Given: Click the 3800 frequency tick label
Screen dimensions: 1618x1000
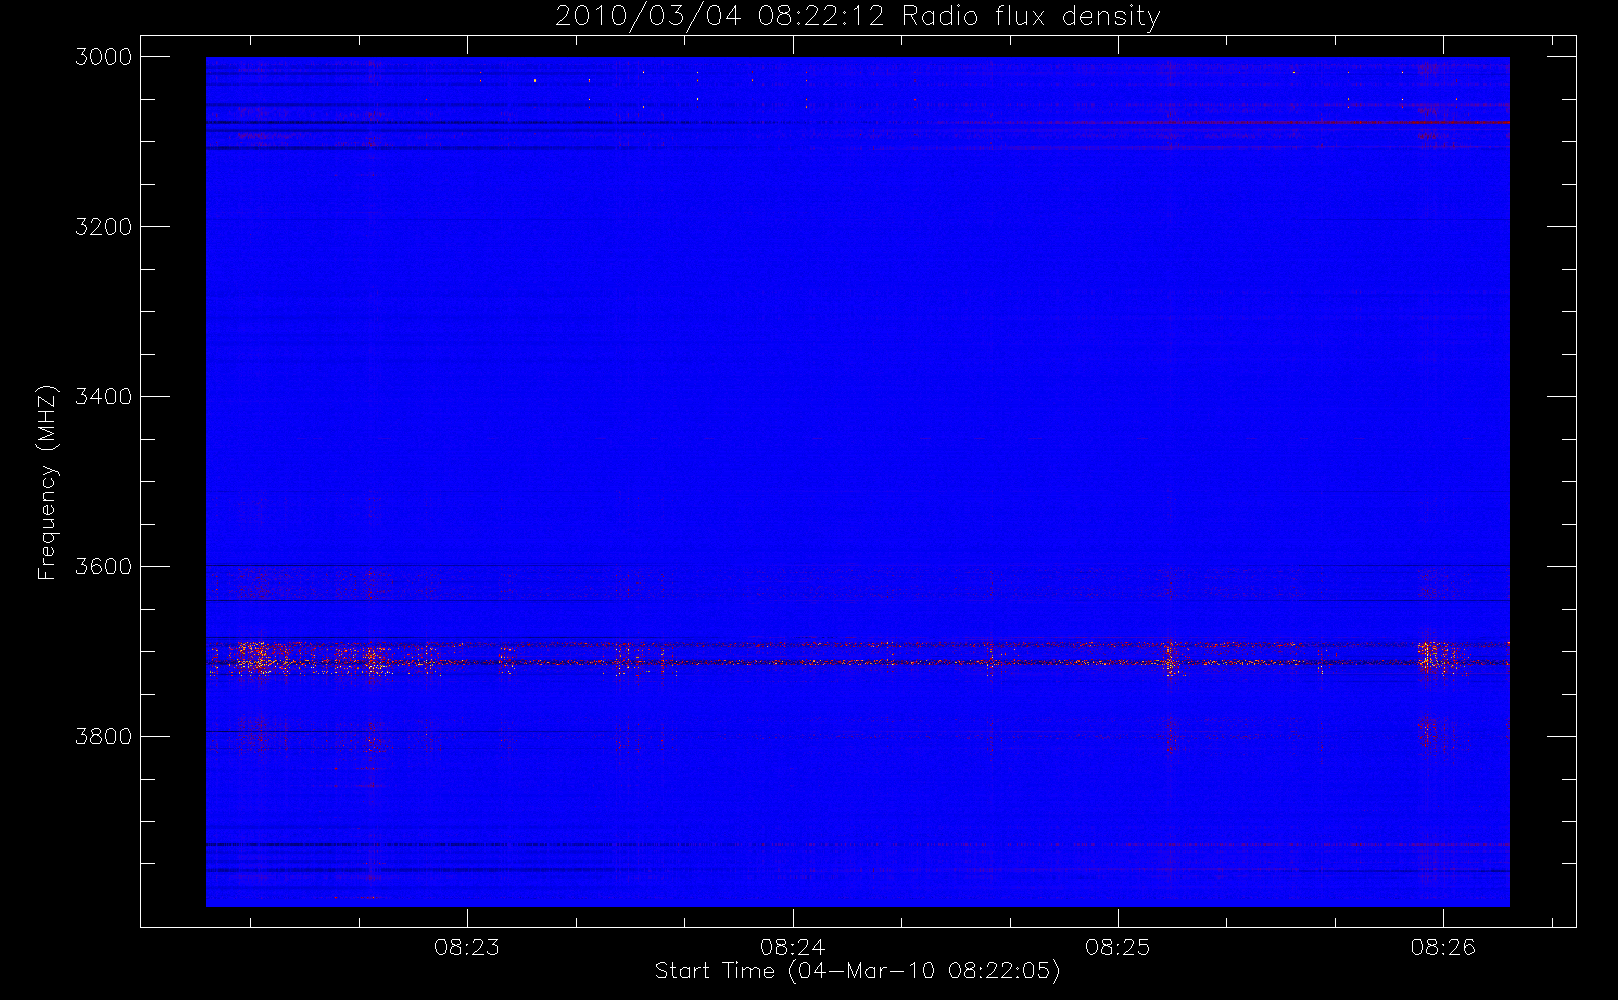Looking at the screenshot, I should (104, 737).
